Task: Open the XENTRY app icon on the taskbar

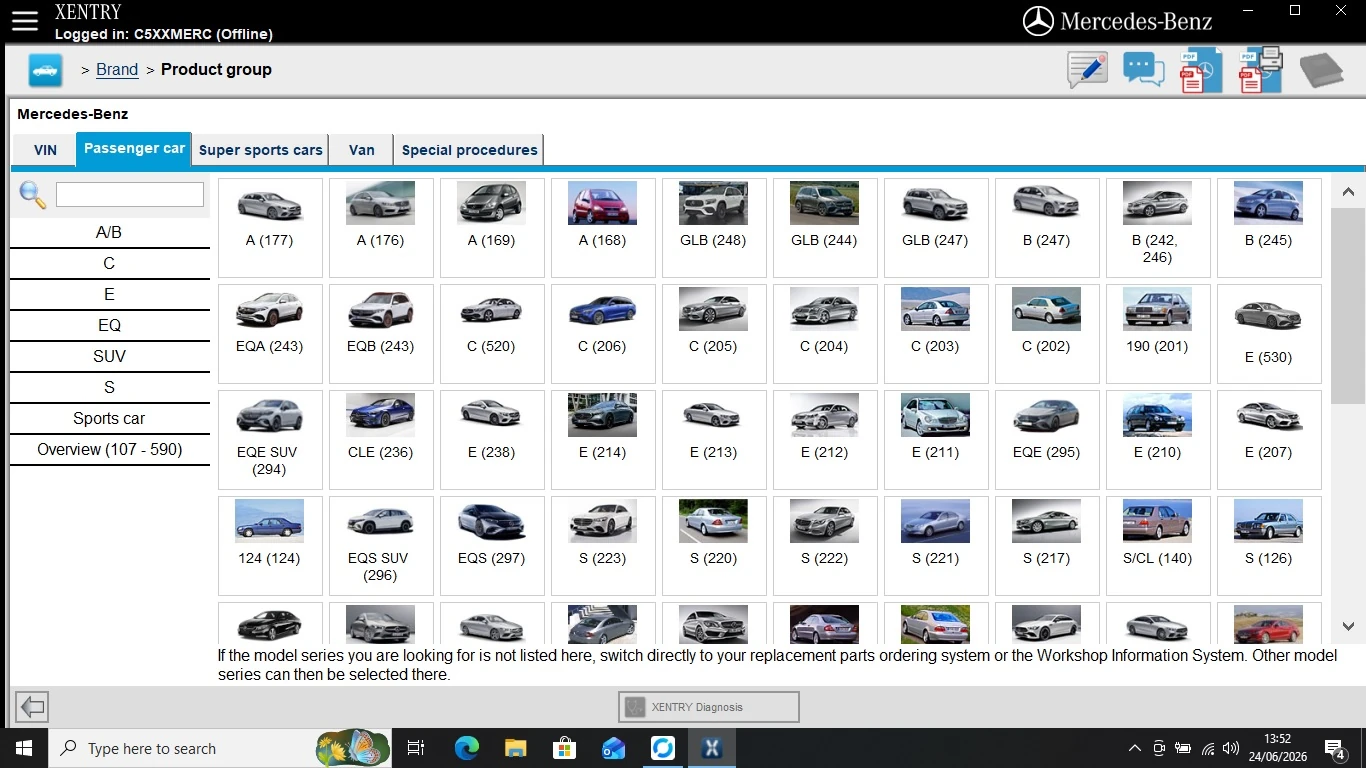Action: pos(711,748)
